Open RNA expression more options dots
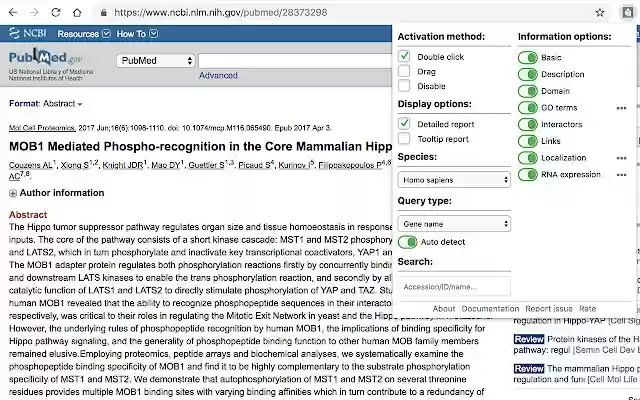The height and width of the screenshot is (400, 640). pos(621,175)
